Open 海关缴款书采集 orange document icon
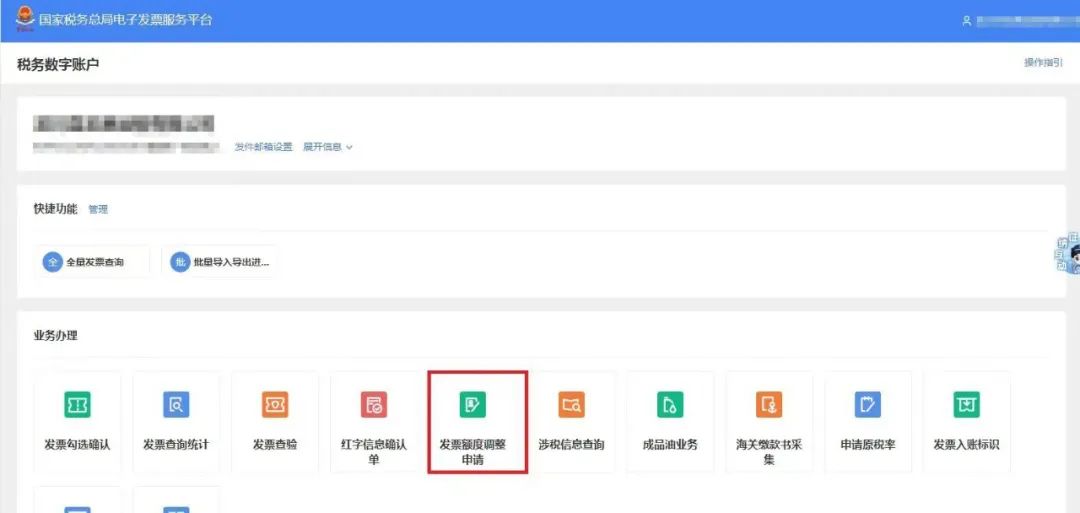The height and width of the screenshot is (513, 1080). pos(769,405)
